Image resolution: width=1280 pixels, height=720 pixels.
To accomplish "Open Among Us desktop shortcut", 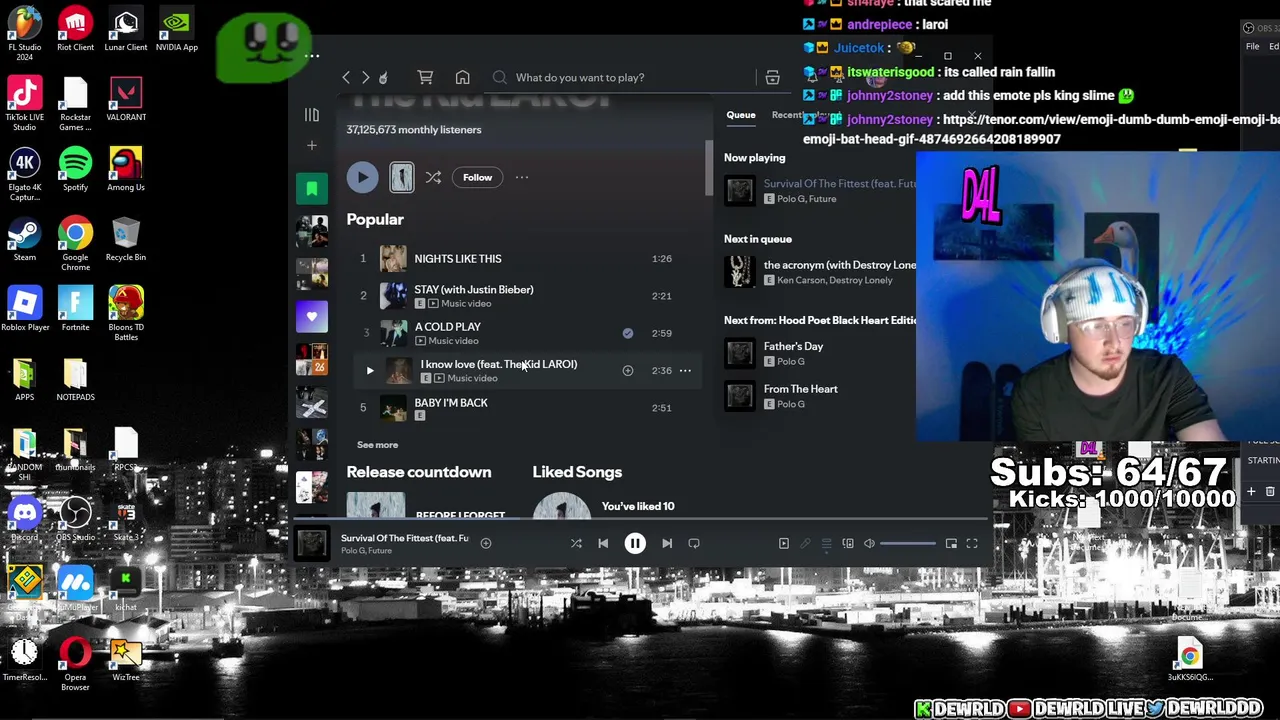I will [126, 170].
